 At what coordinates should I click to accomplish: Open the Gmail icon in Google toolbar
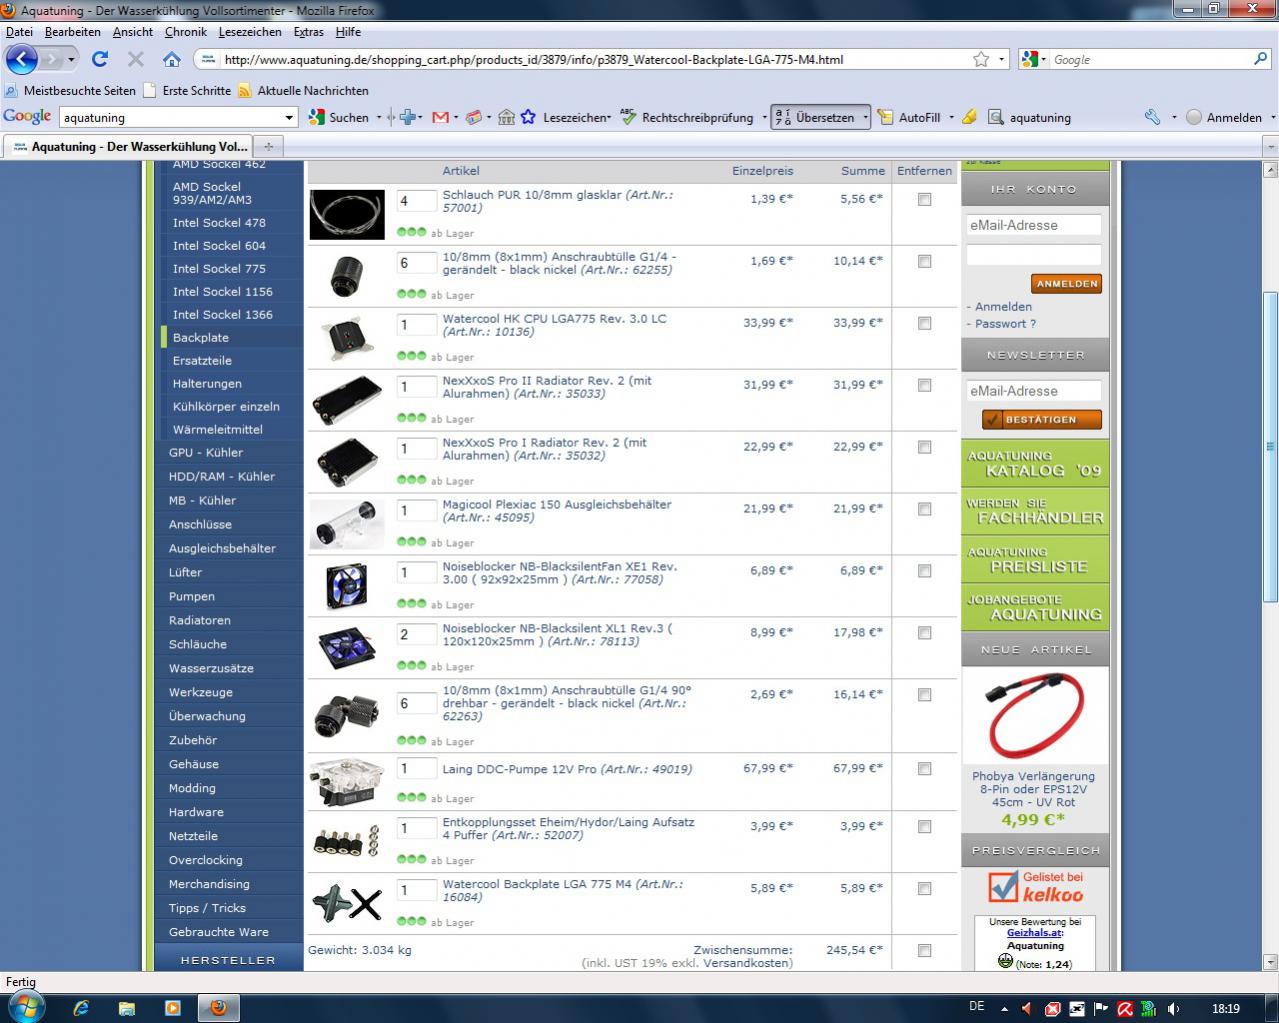(440, 117)
